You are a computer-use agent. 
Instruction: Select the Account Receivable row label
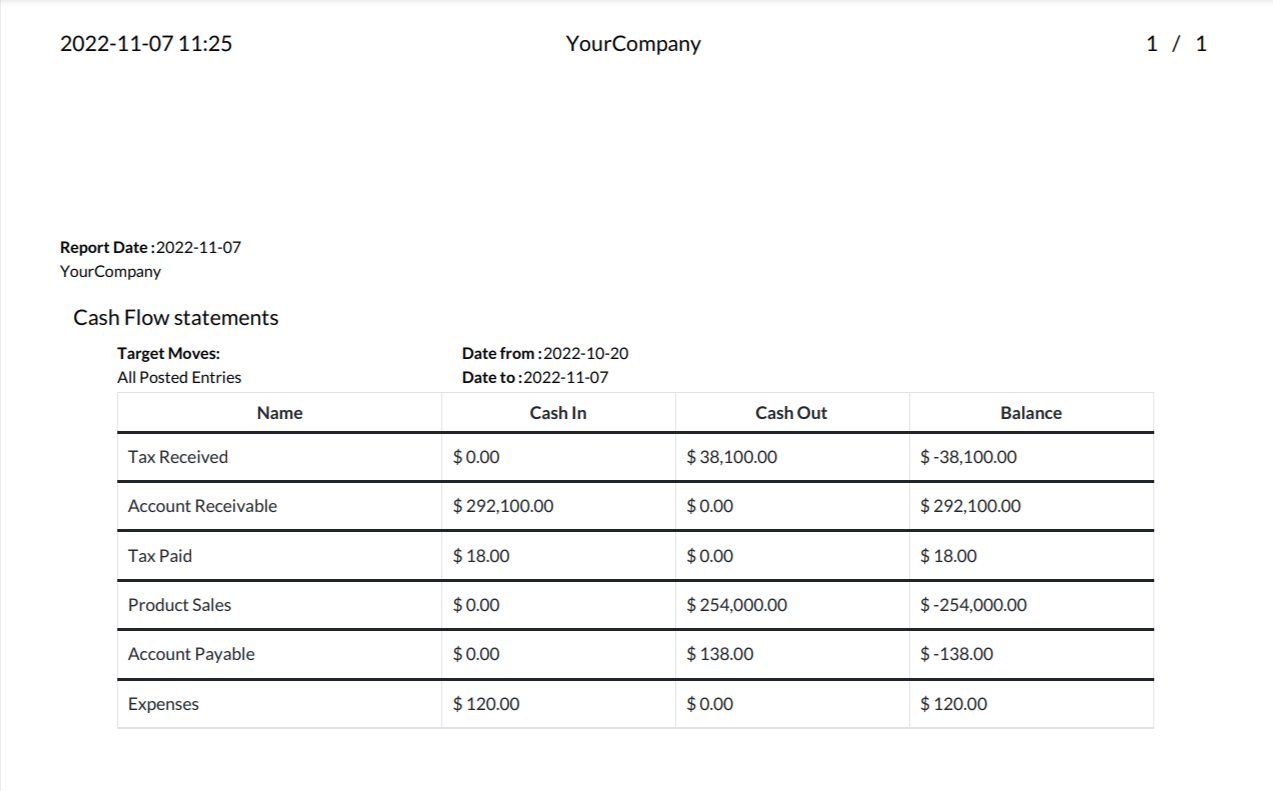point(202,506)
